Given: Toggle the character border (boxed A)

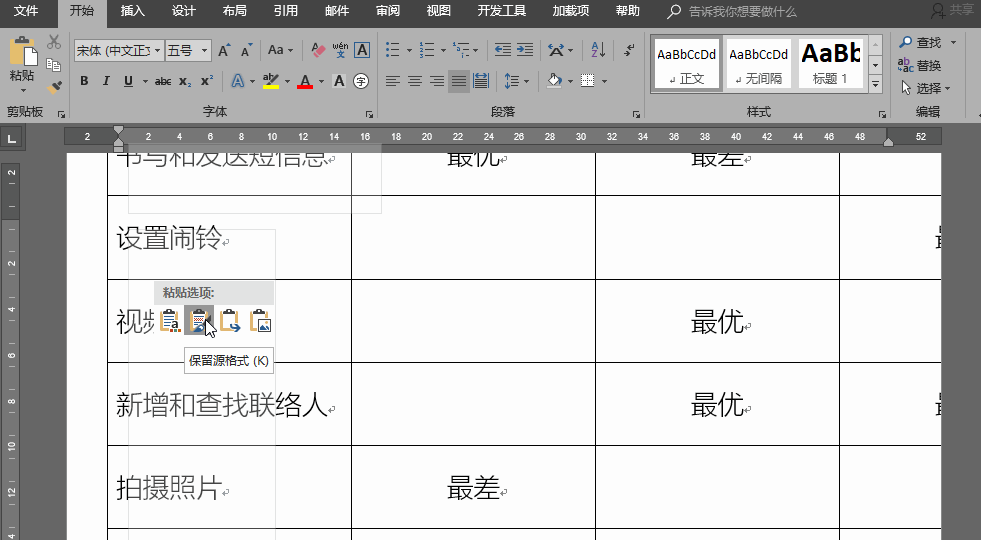Looking at the screenshot, I should pos(362,50).
